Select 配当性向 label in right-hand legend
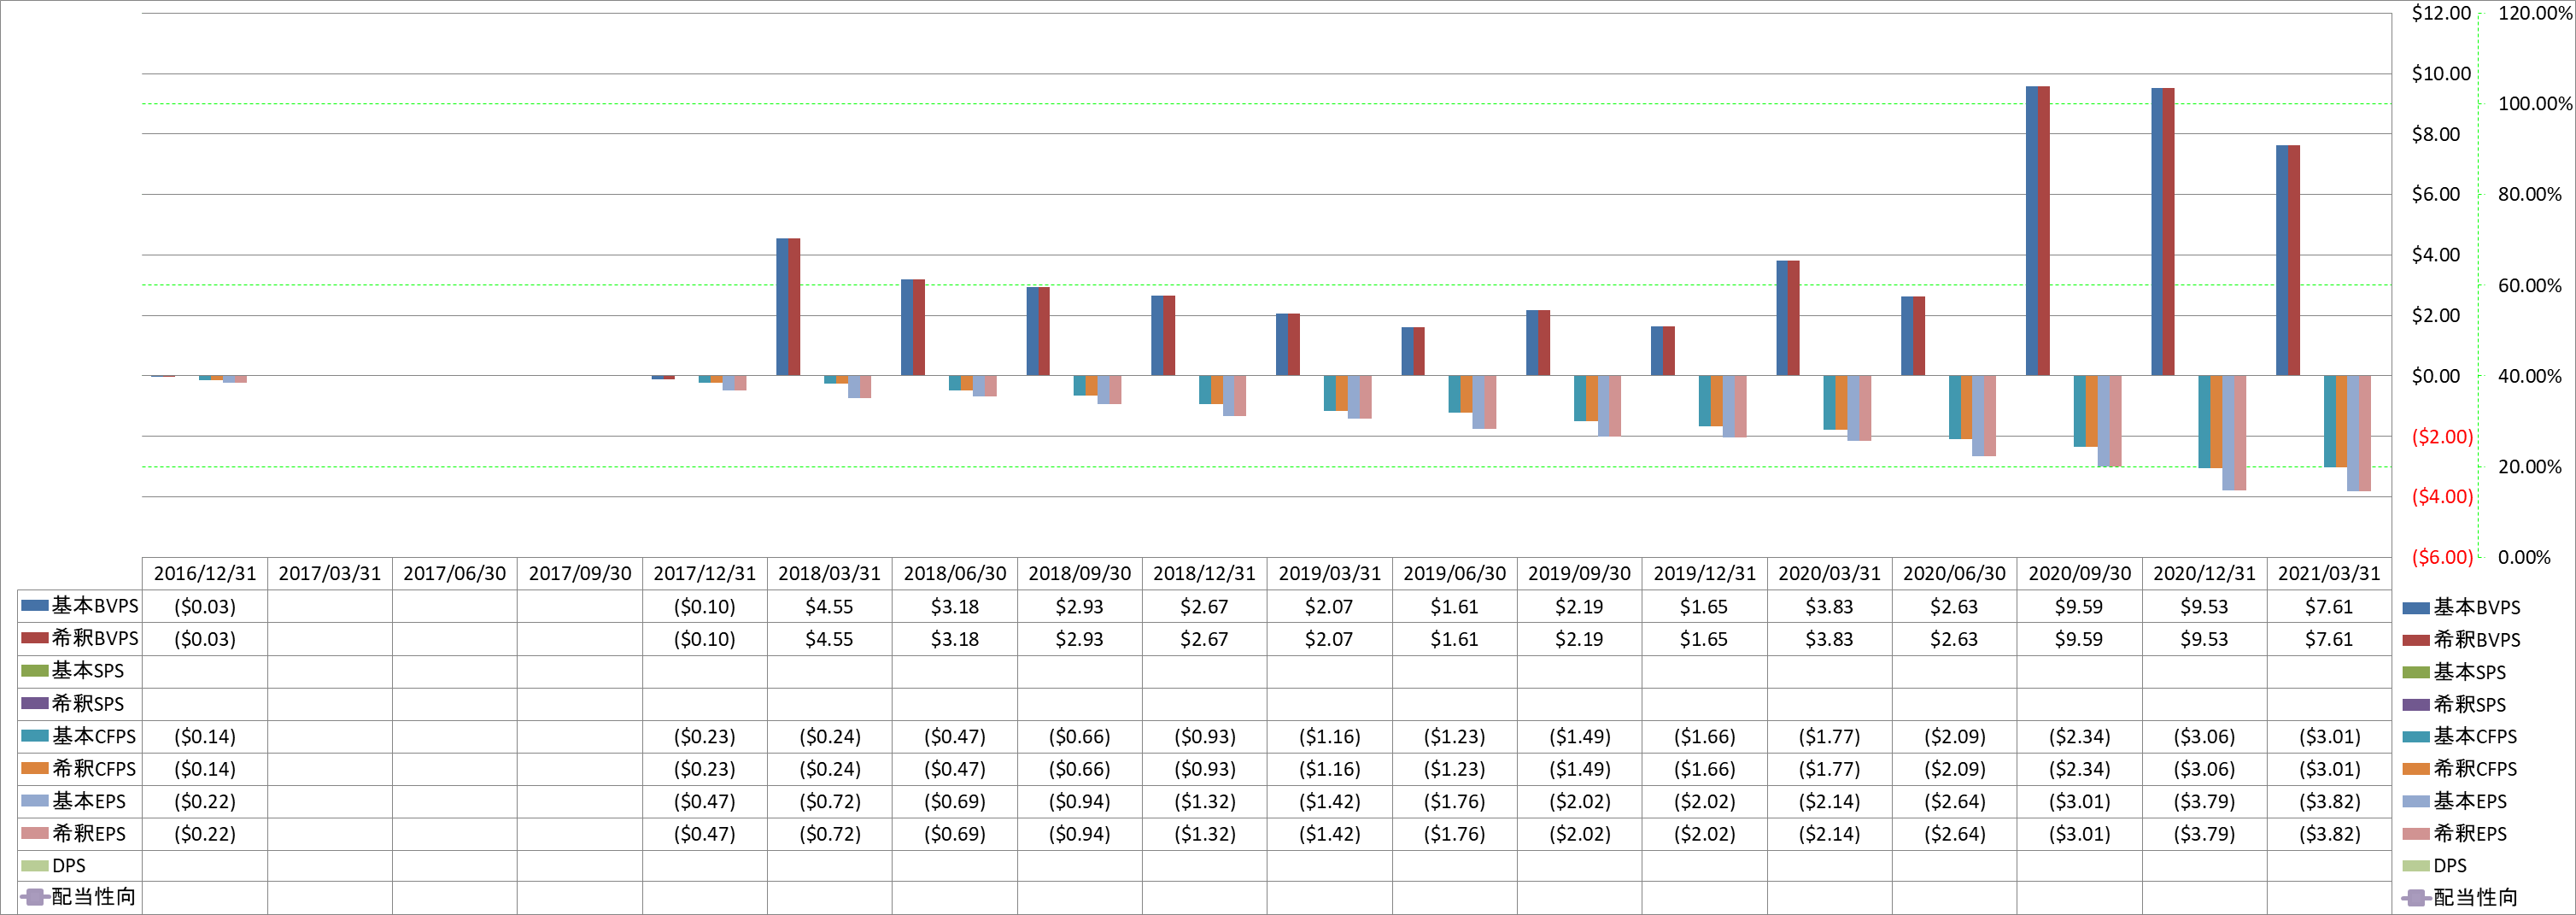2576x915 pixels. (x=2475, y=897)
